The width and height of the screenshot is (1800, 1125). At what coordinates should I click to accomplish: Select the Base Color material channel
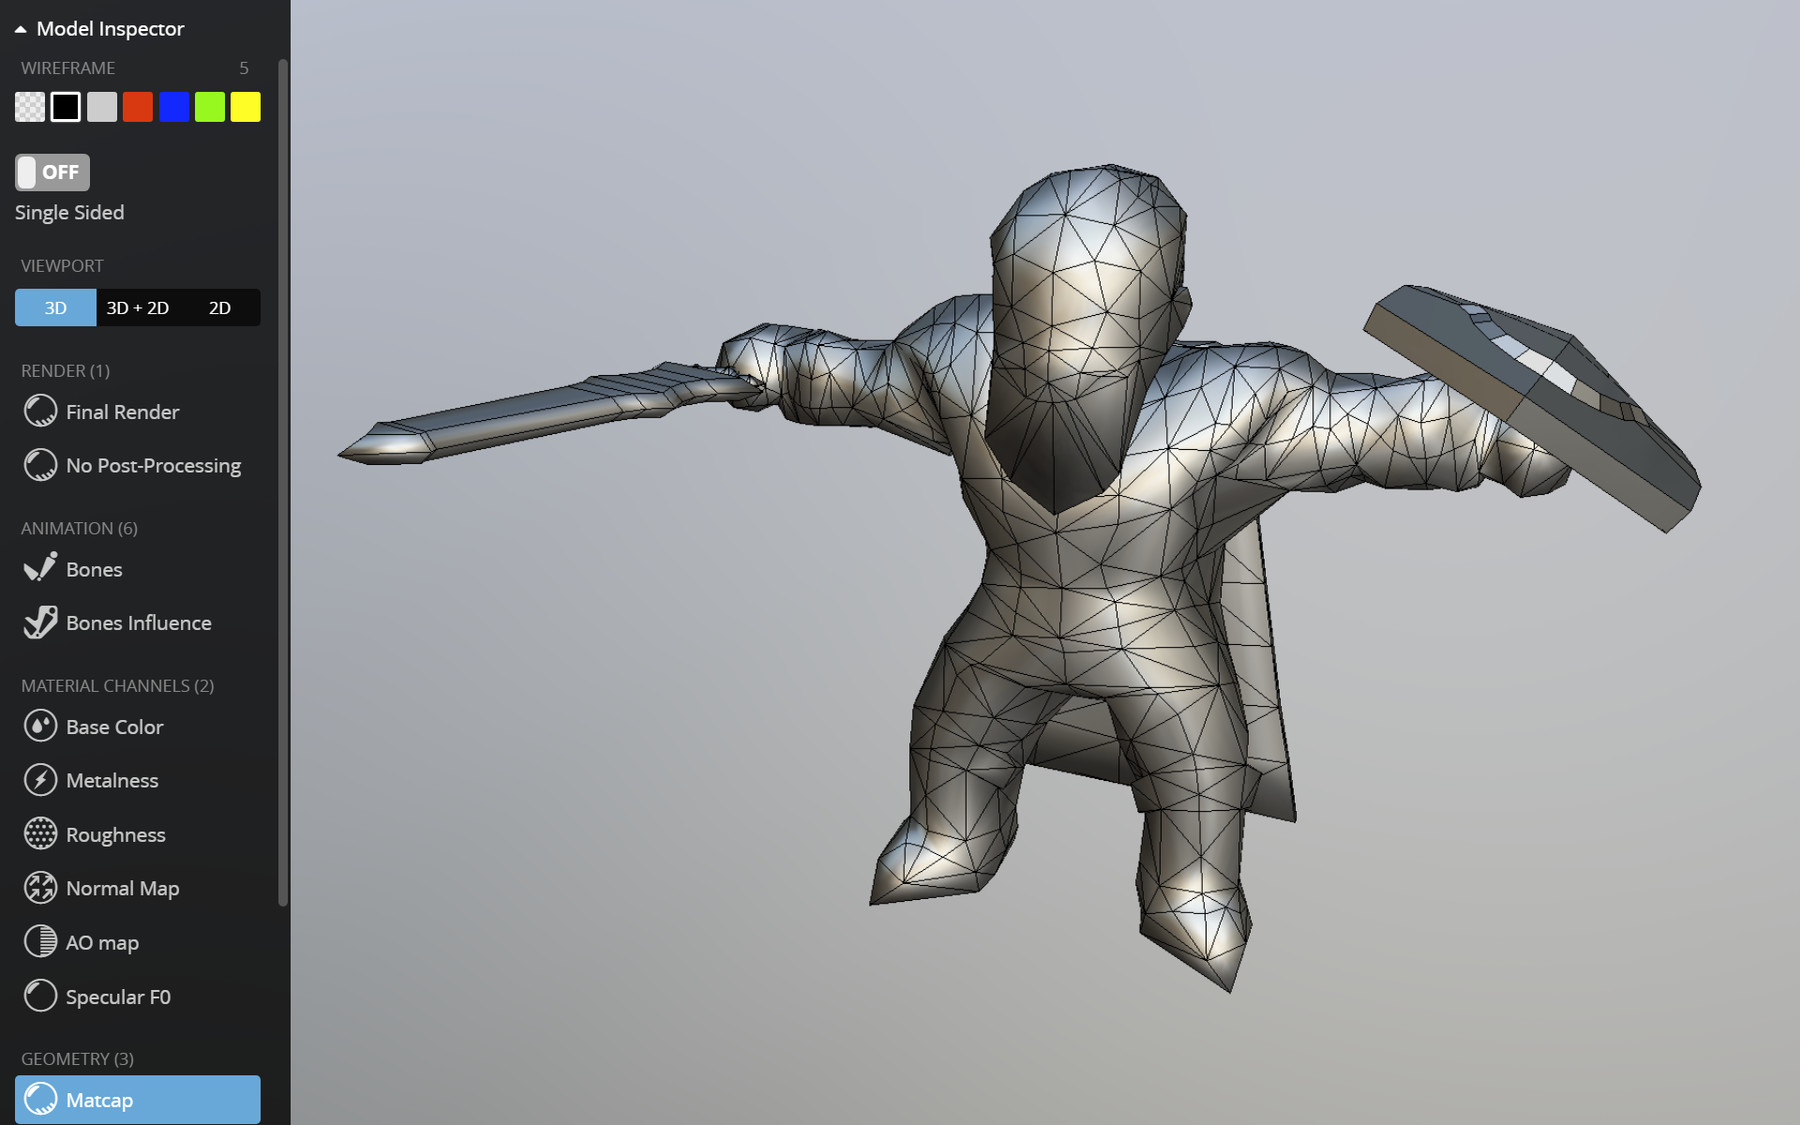[114, 727]
